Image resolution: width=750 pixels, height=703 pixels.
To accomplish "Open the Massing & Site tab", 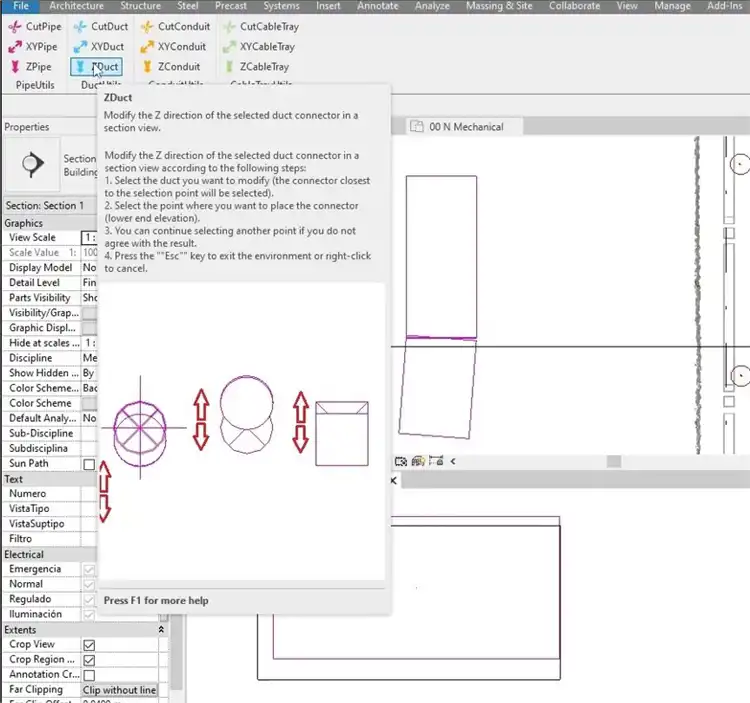I will [499, 6].
